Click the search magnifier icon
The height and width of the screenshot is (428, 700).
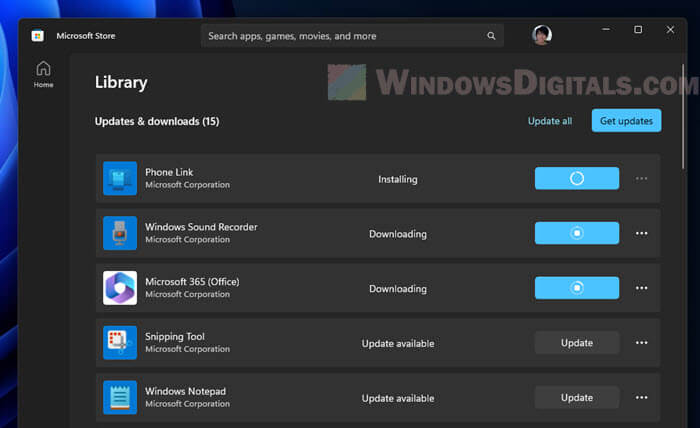coord(491,36)
